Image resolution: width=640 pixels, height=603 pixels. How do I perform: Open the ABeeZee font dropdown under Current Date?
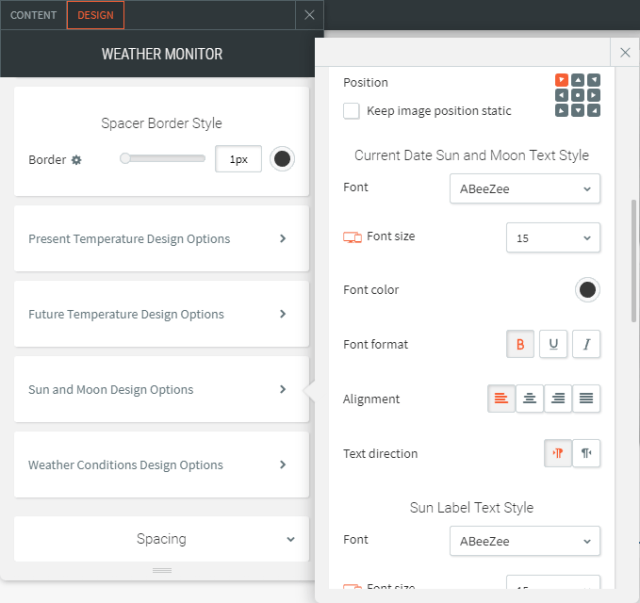525,188
